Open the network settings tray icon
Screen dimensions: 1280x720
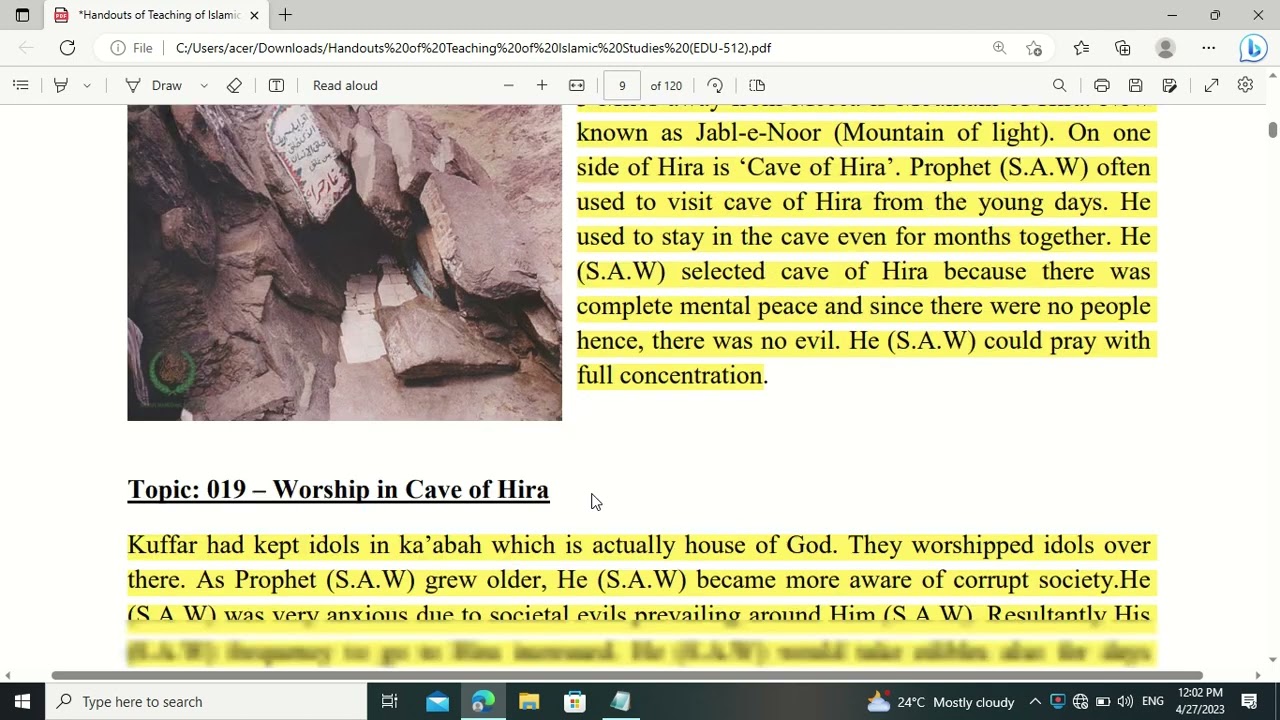(x=1080, y=702)
